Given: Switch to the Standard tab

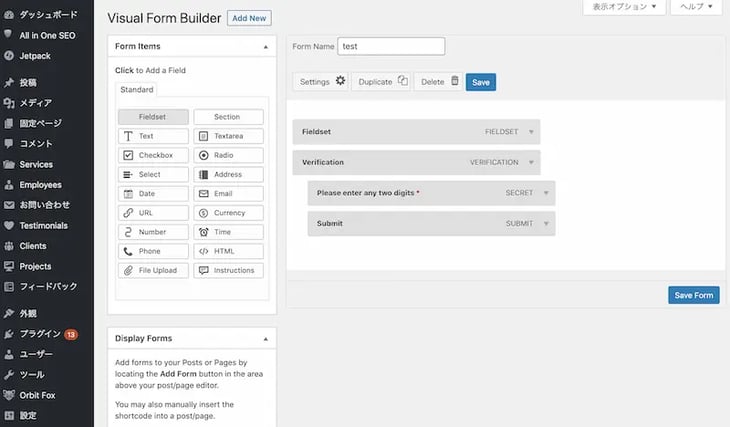Looking at the screenshot, I should coord(137,90).
